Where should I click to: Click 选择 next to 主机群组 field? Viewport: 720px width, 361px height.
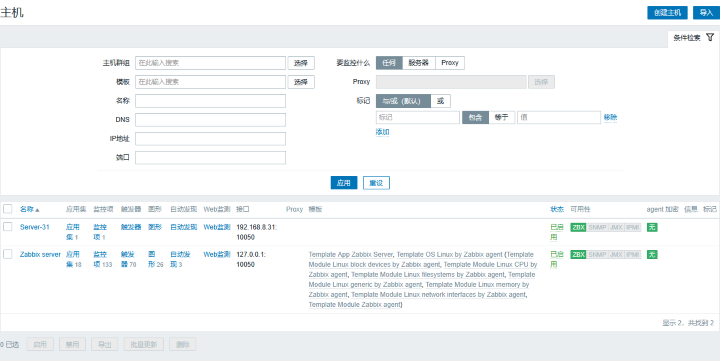(301, 63)
